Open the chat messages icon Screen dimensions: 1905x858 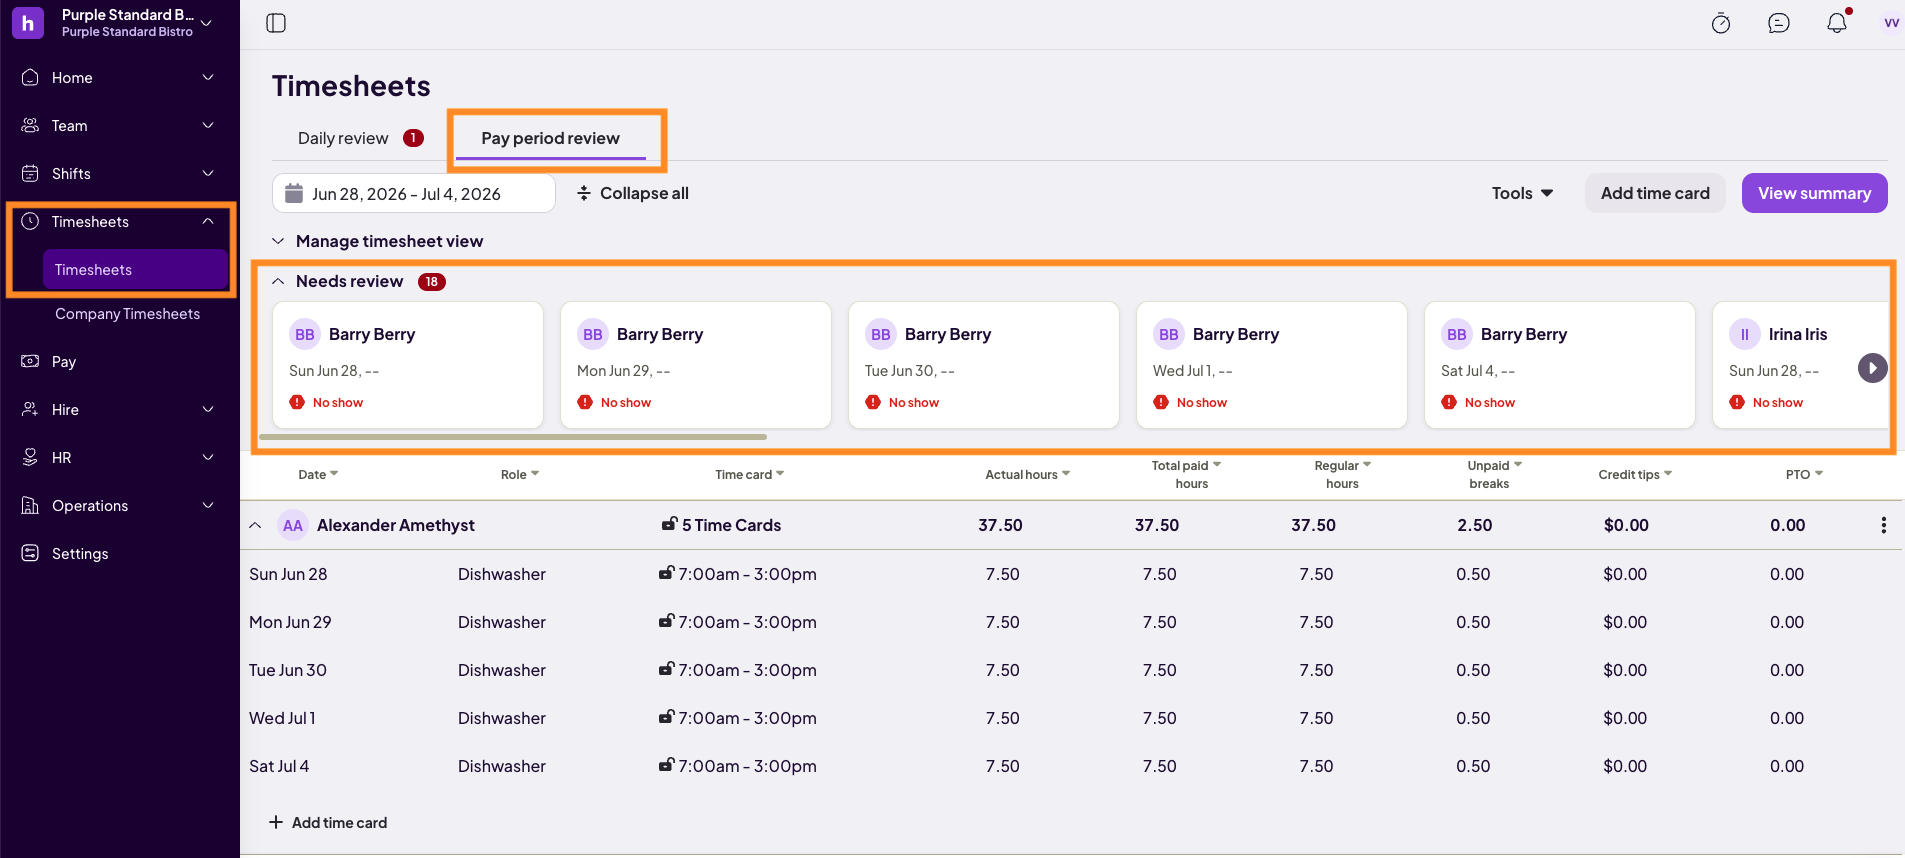click(1779, 23)
